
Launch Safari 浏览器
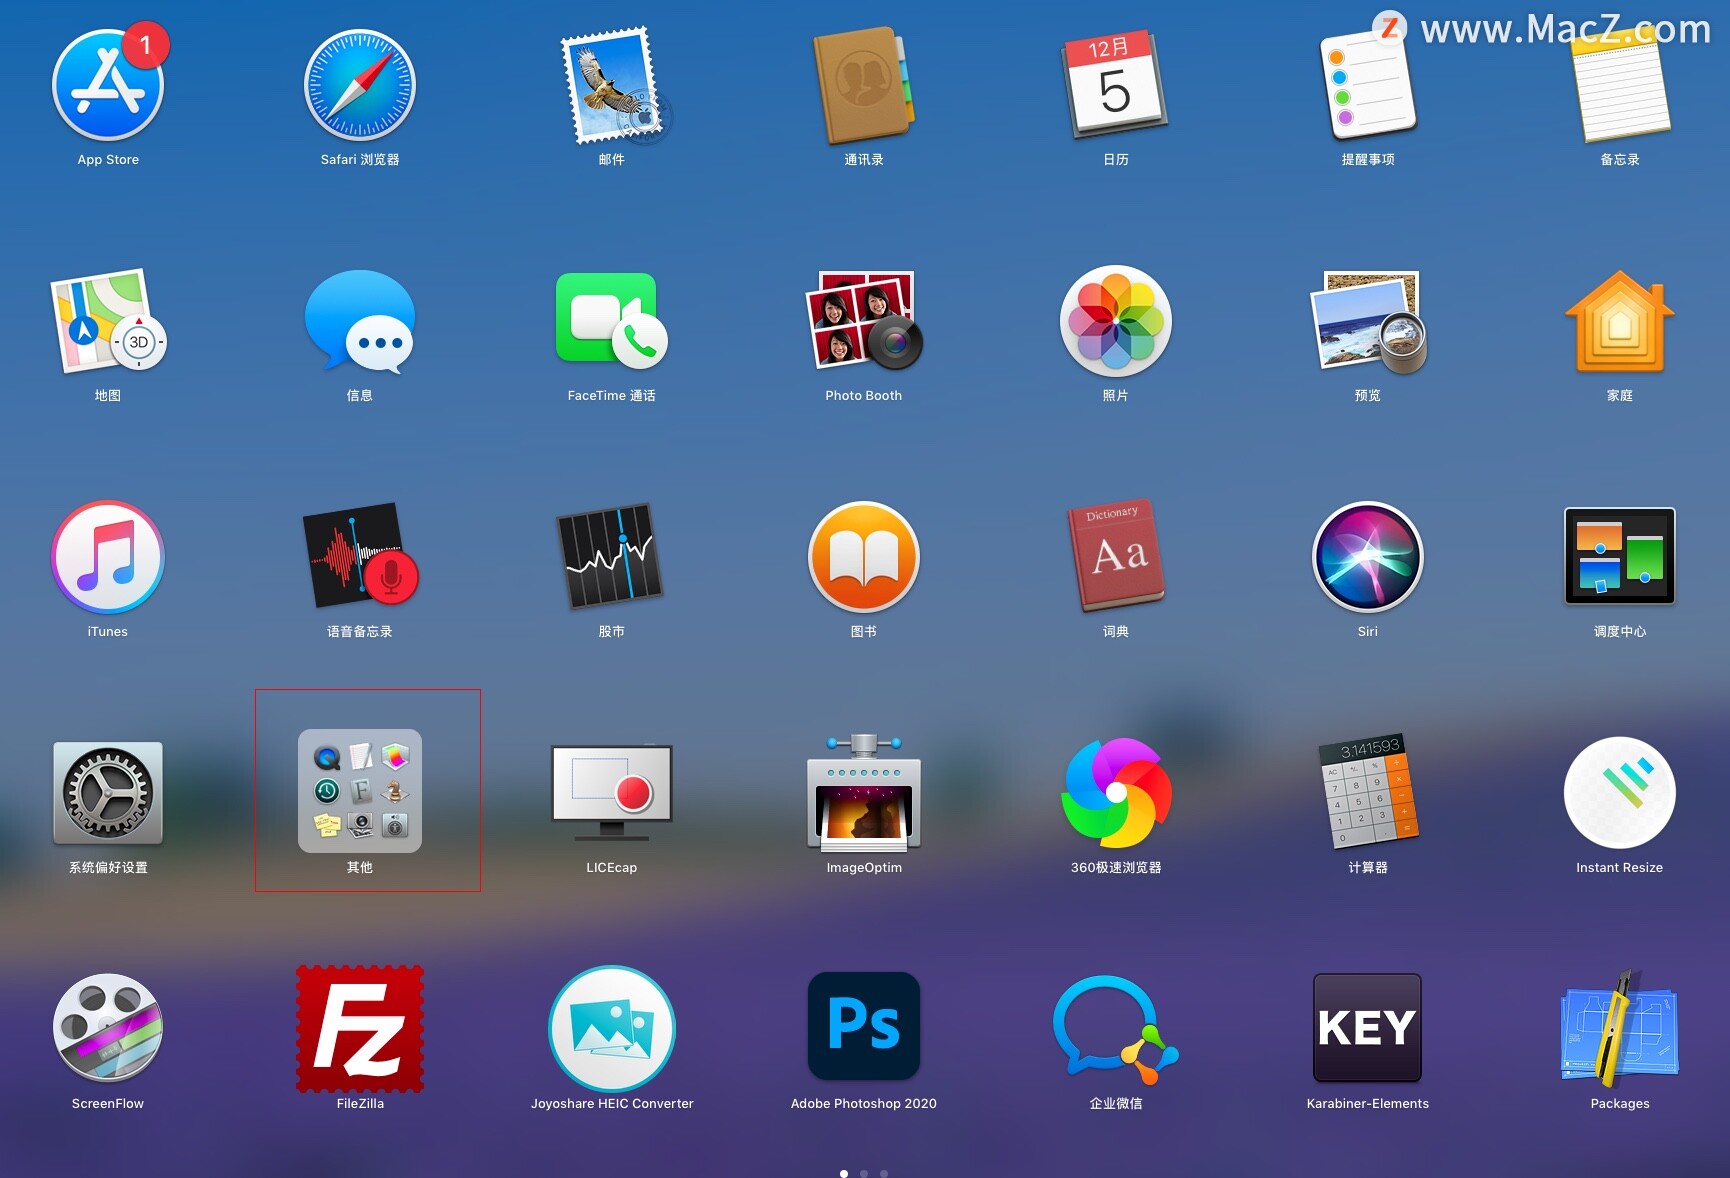pyautogui.click(x=360, y=85)
